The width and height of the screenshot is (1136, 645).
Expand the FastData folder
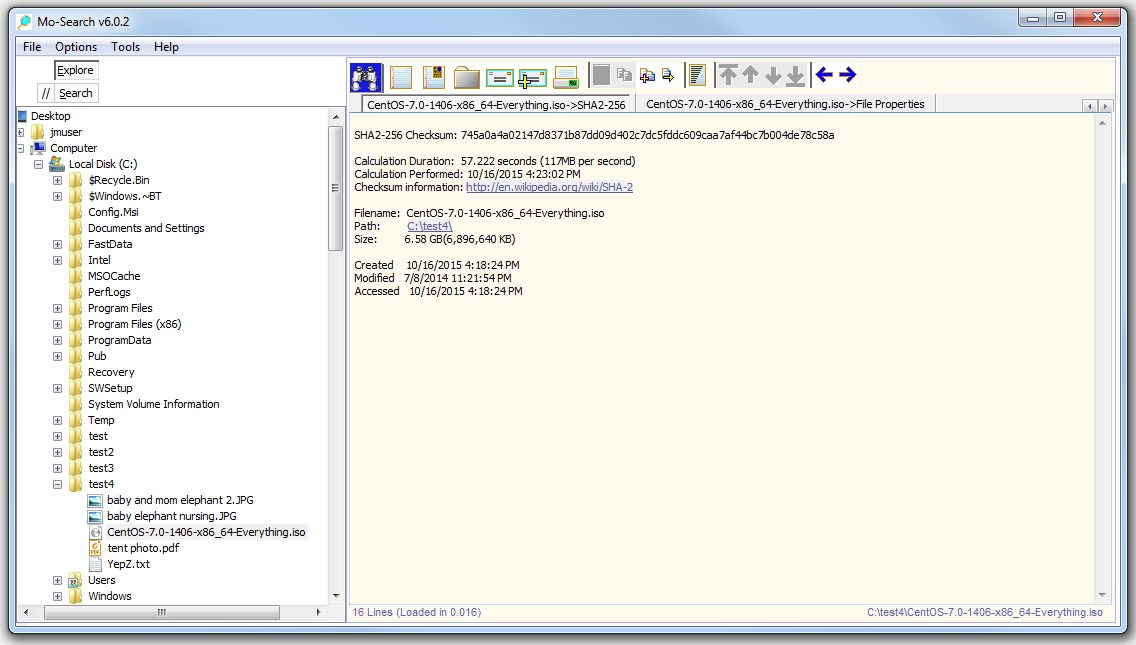pos(57,244)
